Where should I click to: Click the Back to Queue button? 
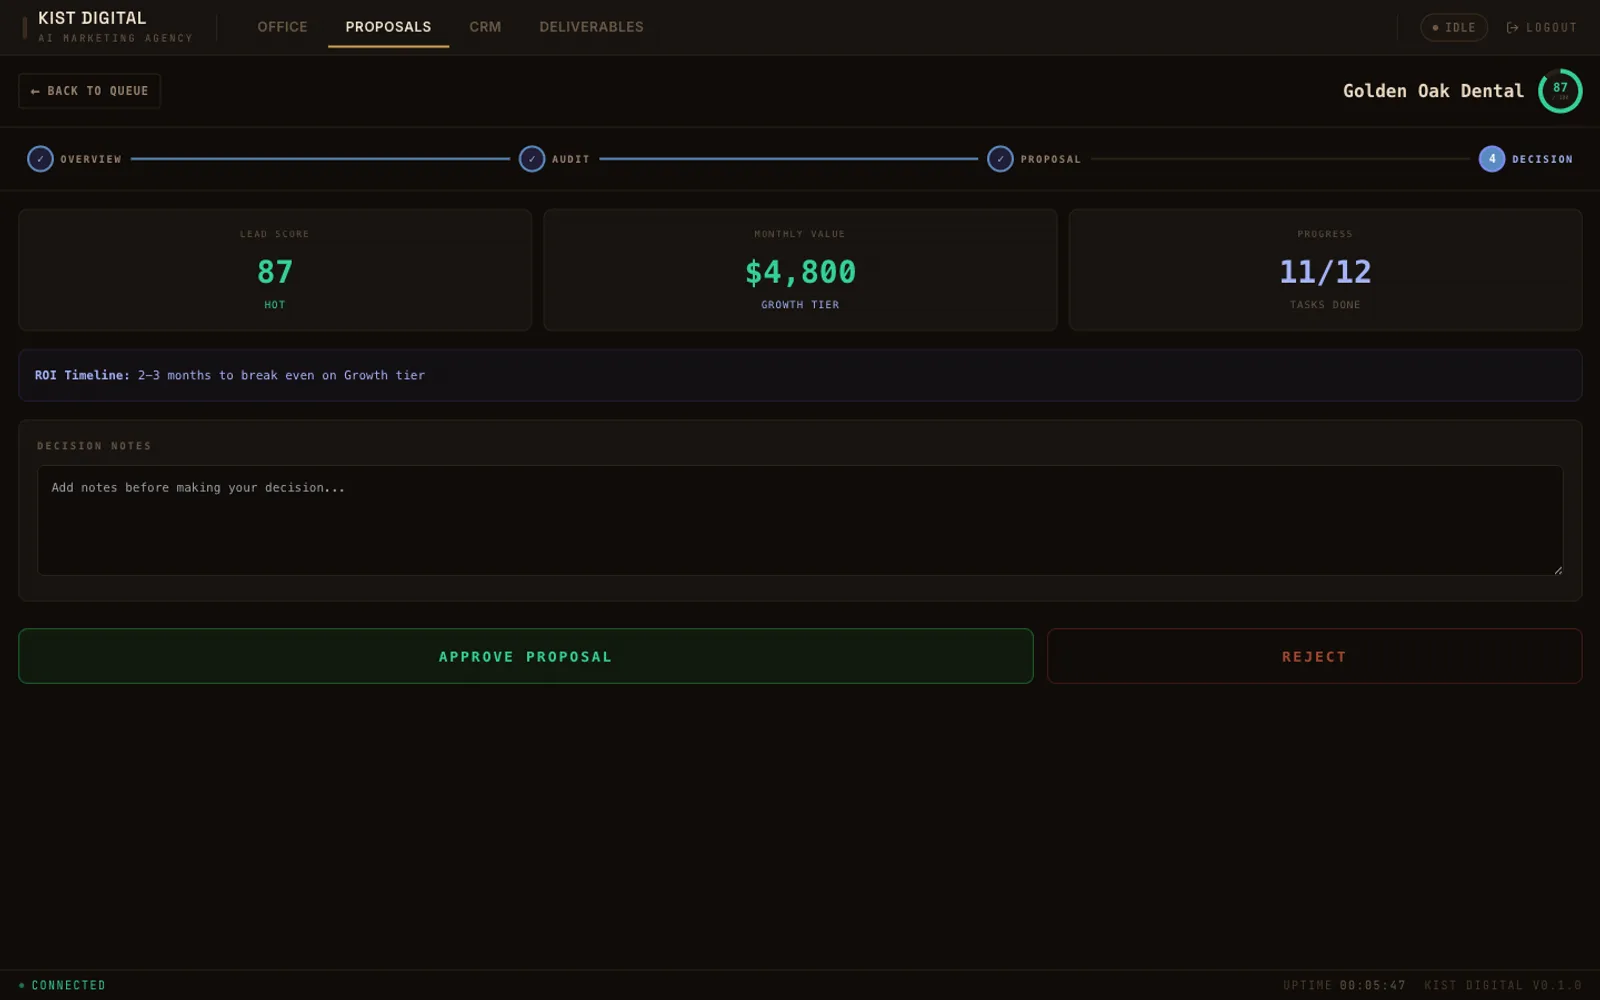pos(89,91)
